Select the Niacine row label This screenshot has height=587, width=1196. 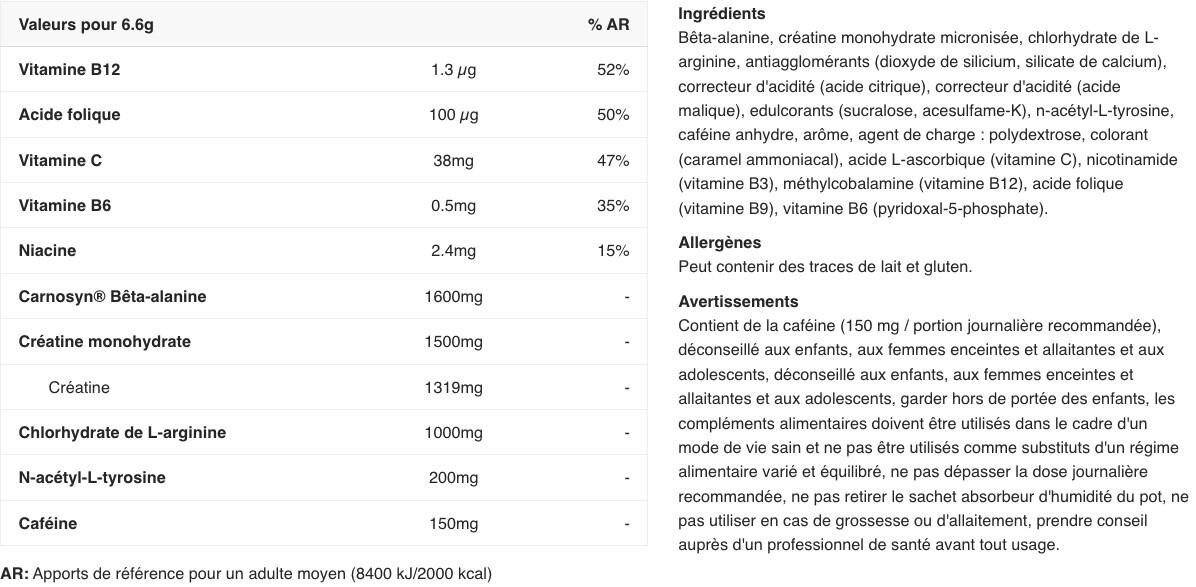(47, 251)
